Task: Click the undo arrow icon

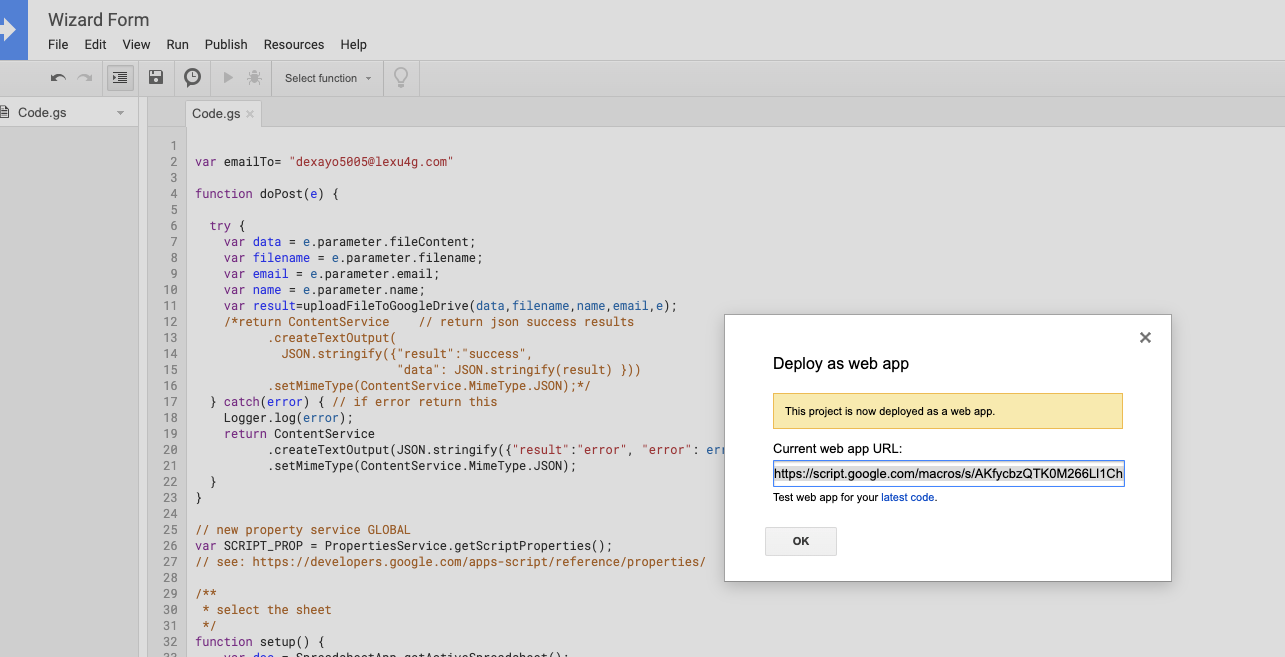Action: (x=59, y=78)
